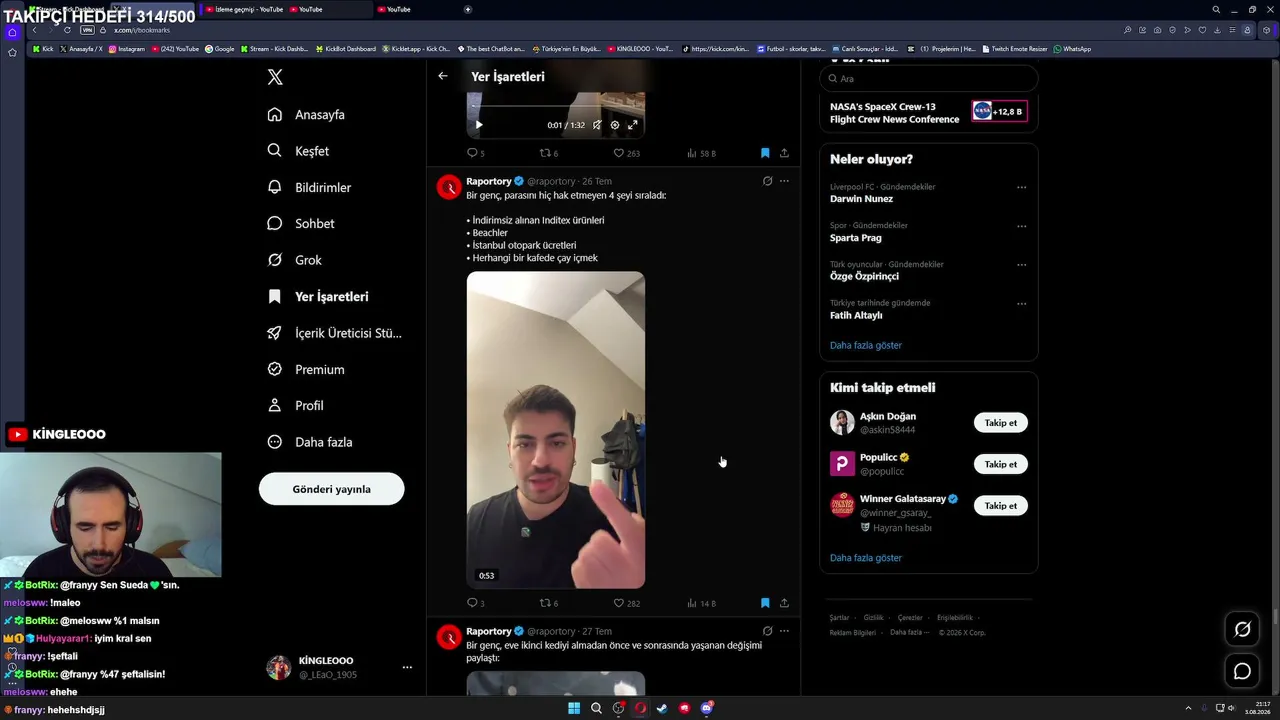Follow Aşkın Doğan with Takip et
The image size is (1280, 720).
1000,423
